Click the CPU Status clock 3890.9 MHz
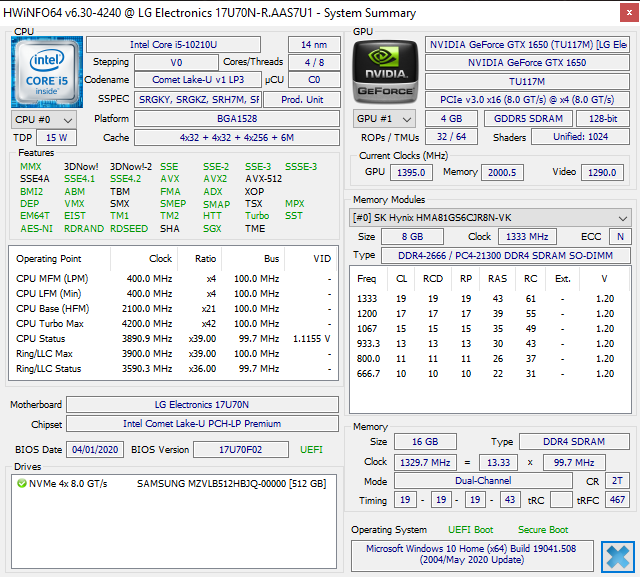 (x=147, y=339)
